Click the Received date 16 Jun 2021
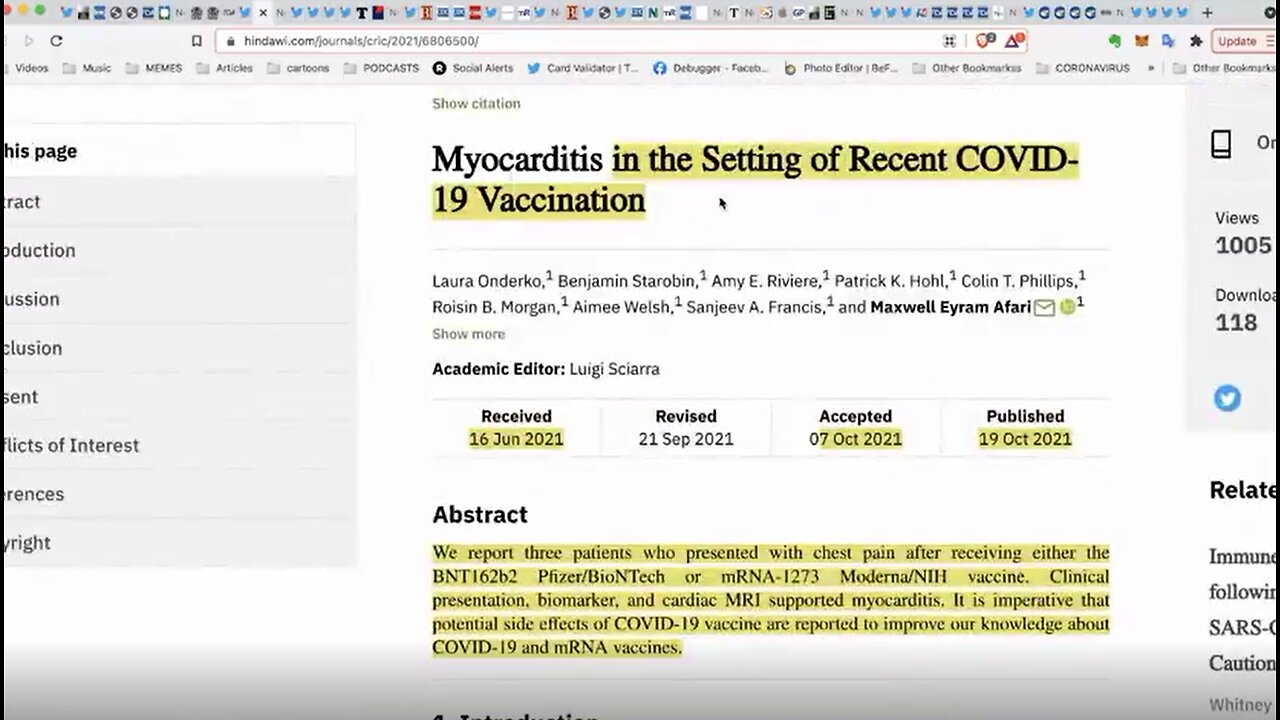The image size is (1280, 720). 516,439
